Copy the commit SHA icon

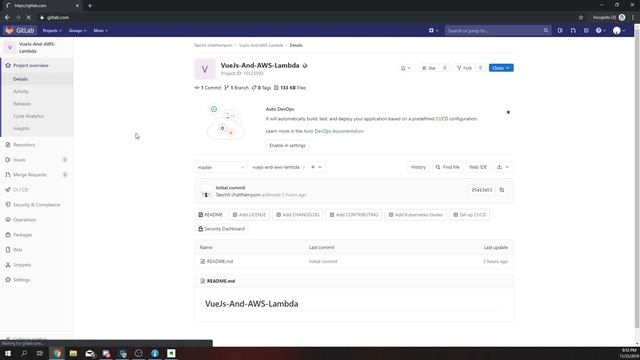[502, 190]
